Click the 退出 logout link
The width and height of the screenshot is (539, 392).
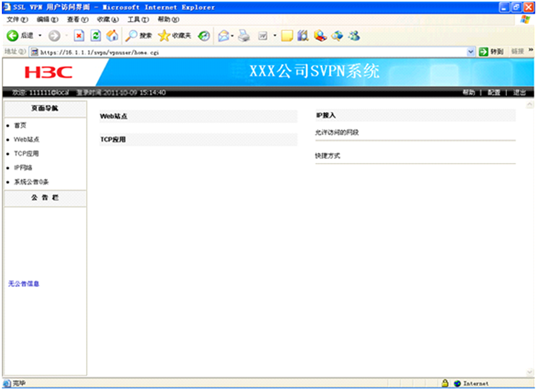519,92
